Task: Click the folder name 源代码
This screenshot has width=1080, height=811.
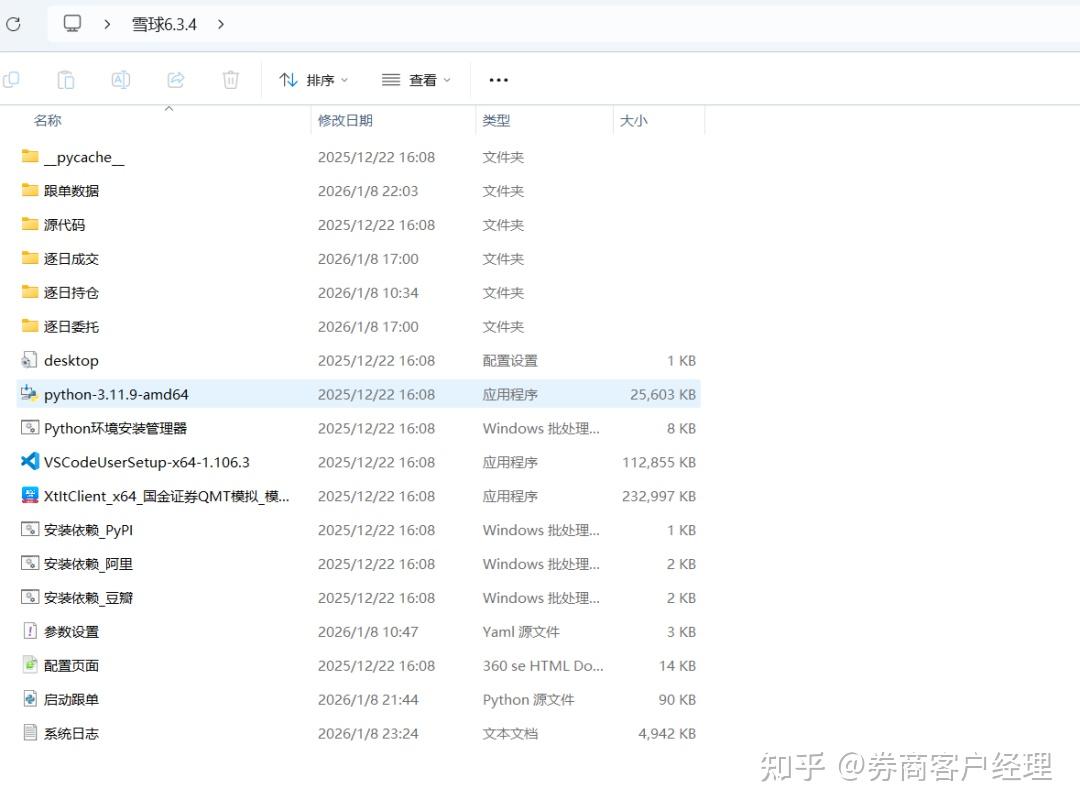Action: pos(64,225)
